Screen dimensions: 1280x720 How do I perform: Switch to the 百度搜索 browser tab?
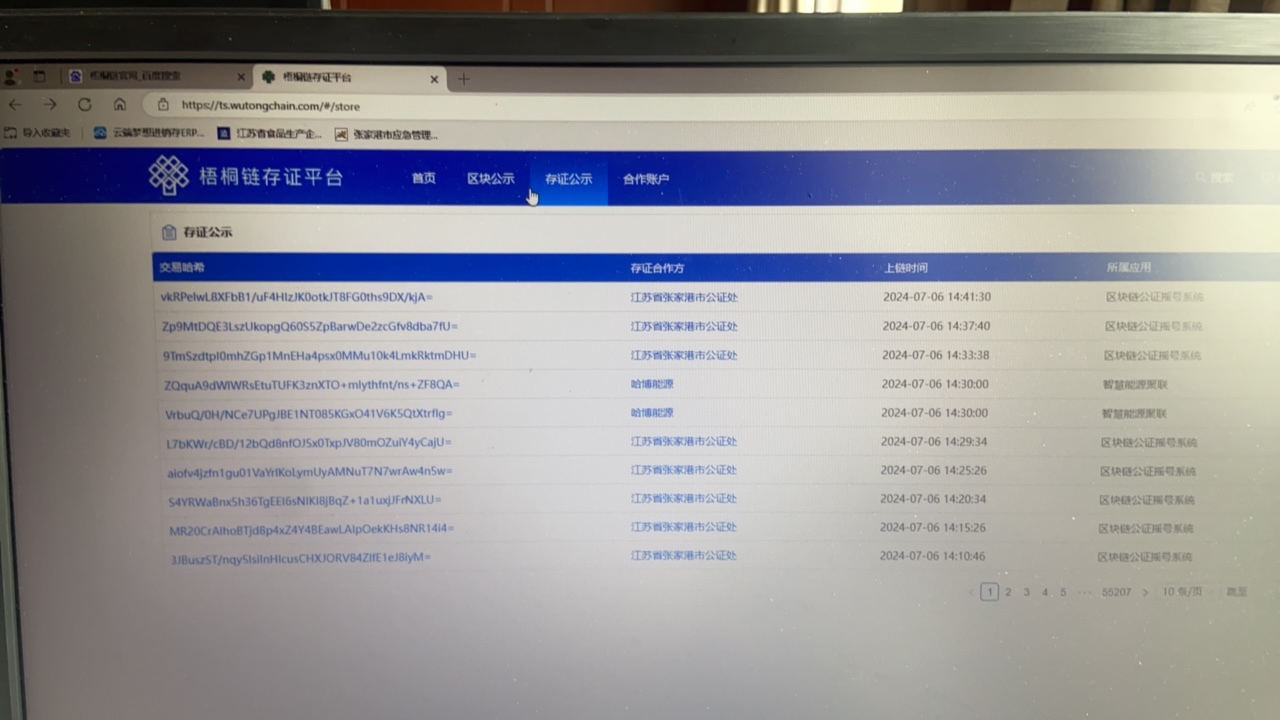(155, 77)
